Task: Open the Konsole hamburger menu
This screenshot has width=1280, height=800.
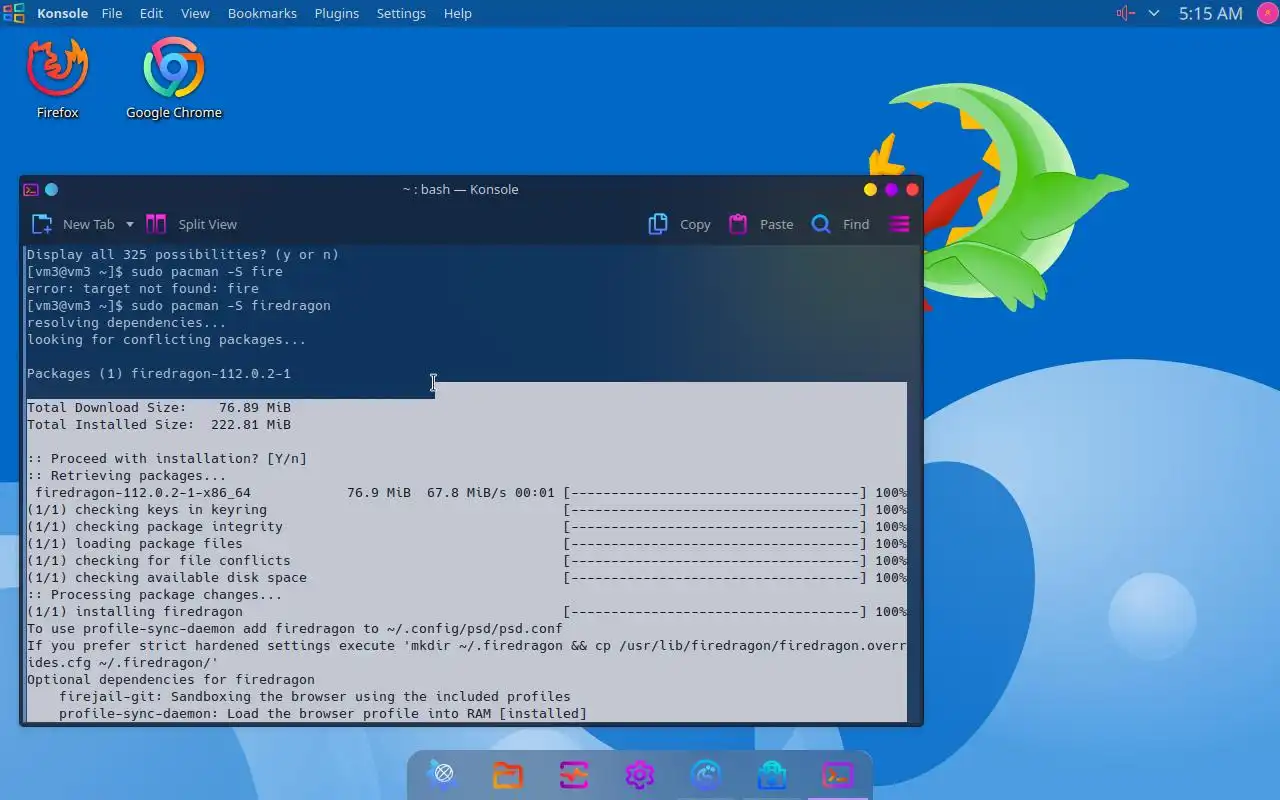Action: click(x=899, y=224)
